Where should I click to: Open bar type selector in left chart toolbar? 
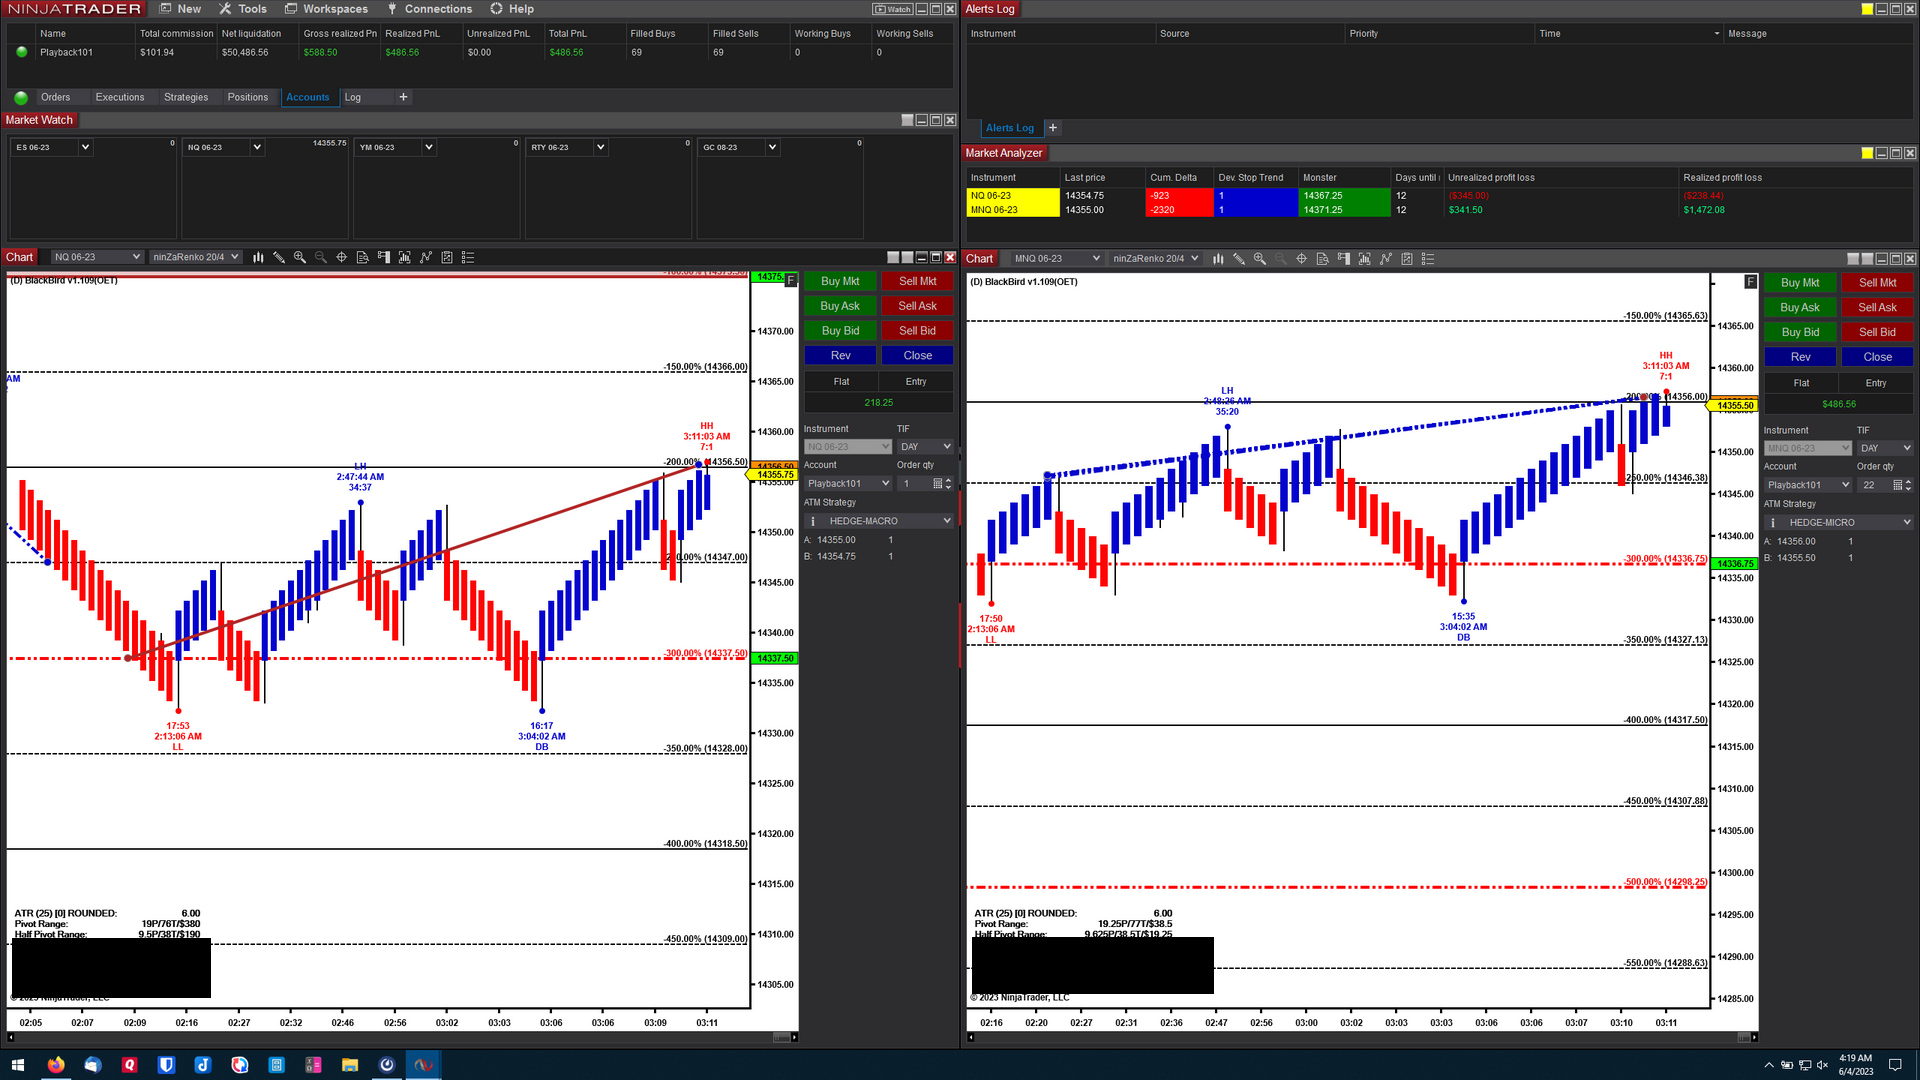[x=258, y=257]
